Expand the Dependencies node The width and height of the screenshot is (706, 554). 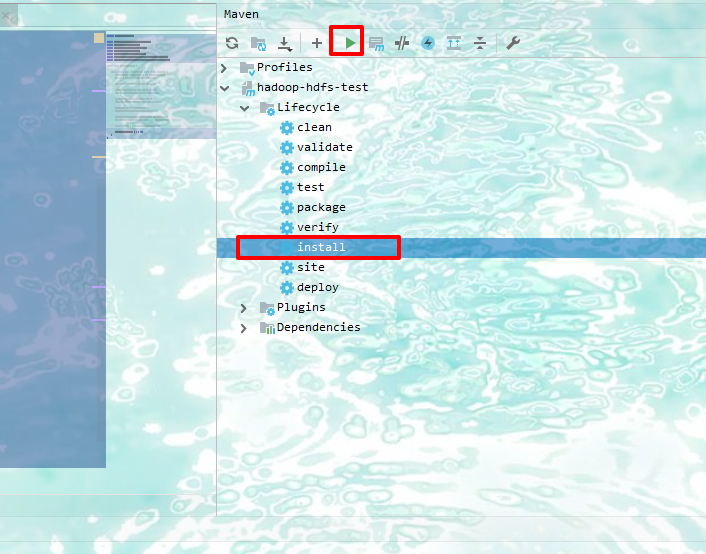244,328
